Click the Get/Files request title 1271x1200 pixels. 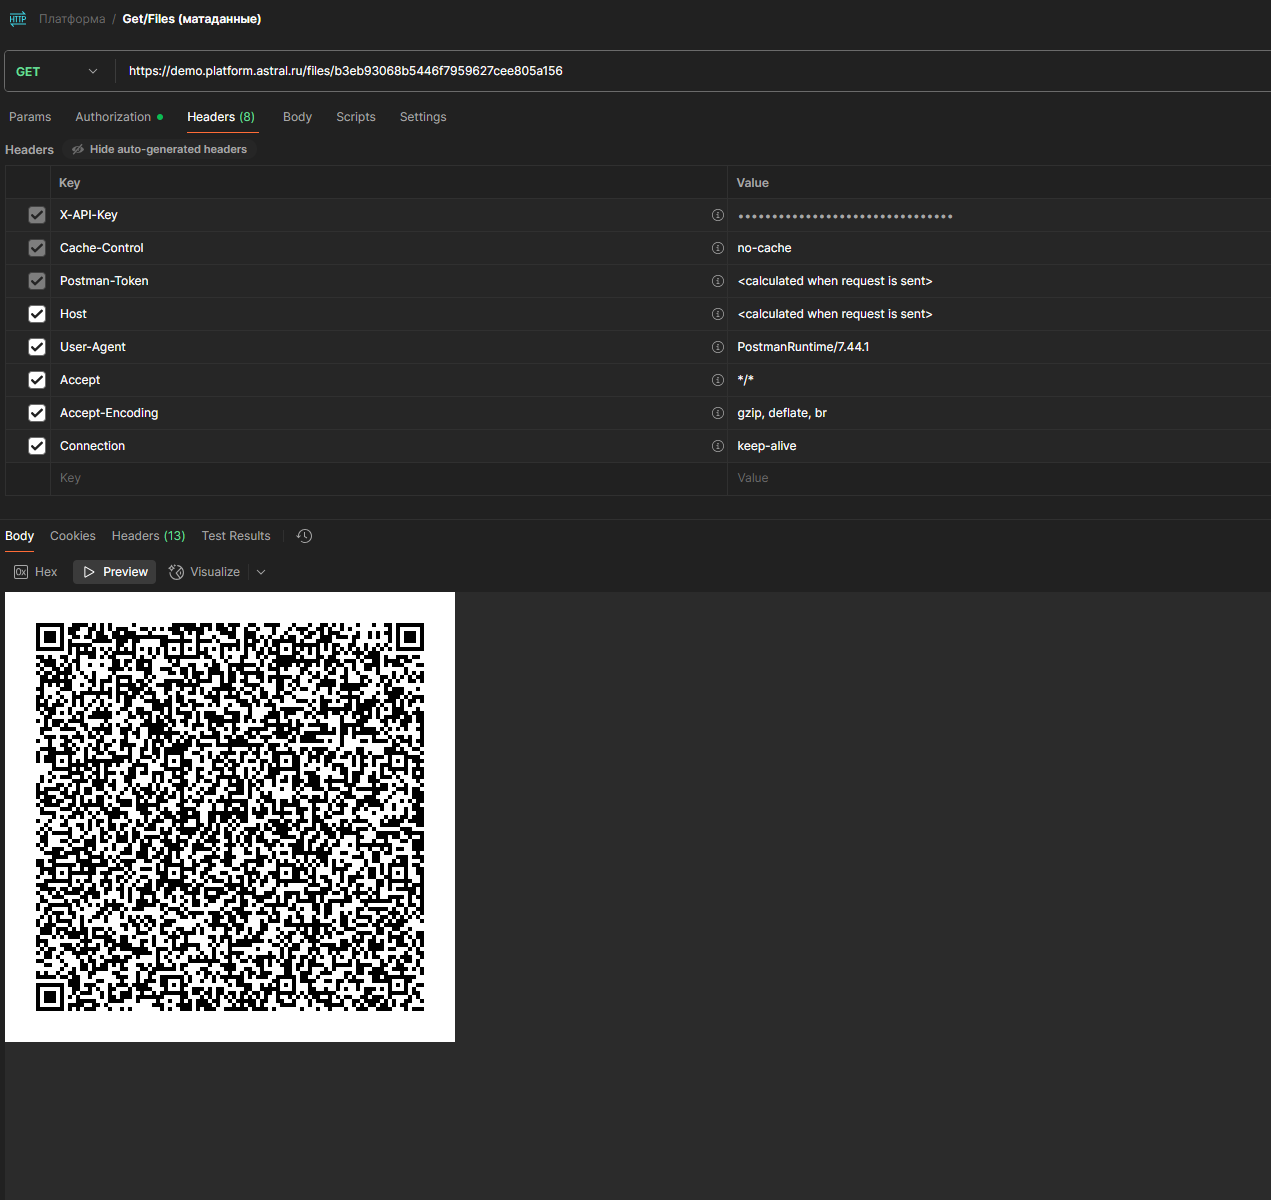tap(192, 19)
